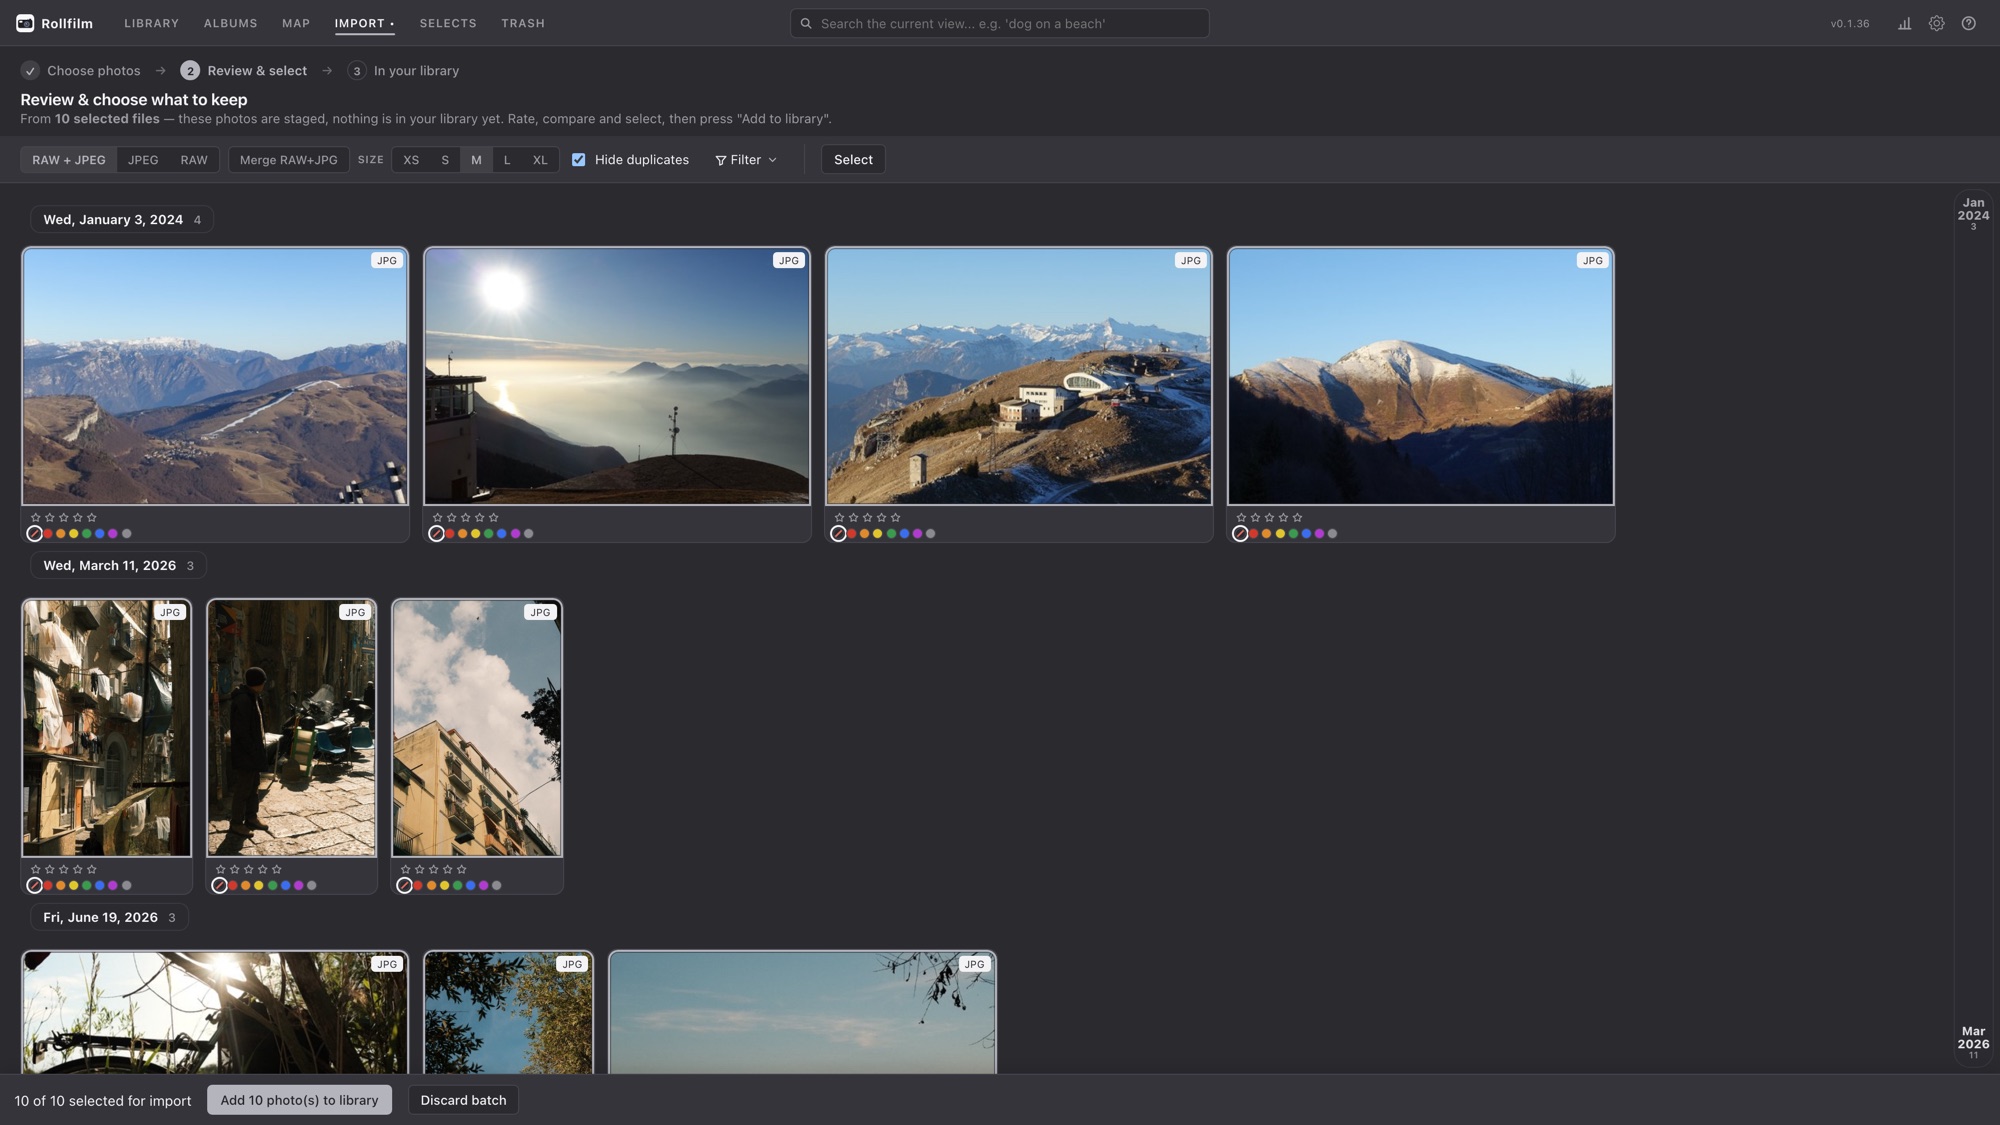Clear color label on snow-capped brown peak photo

pos(1240,534)
